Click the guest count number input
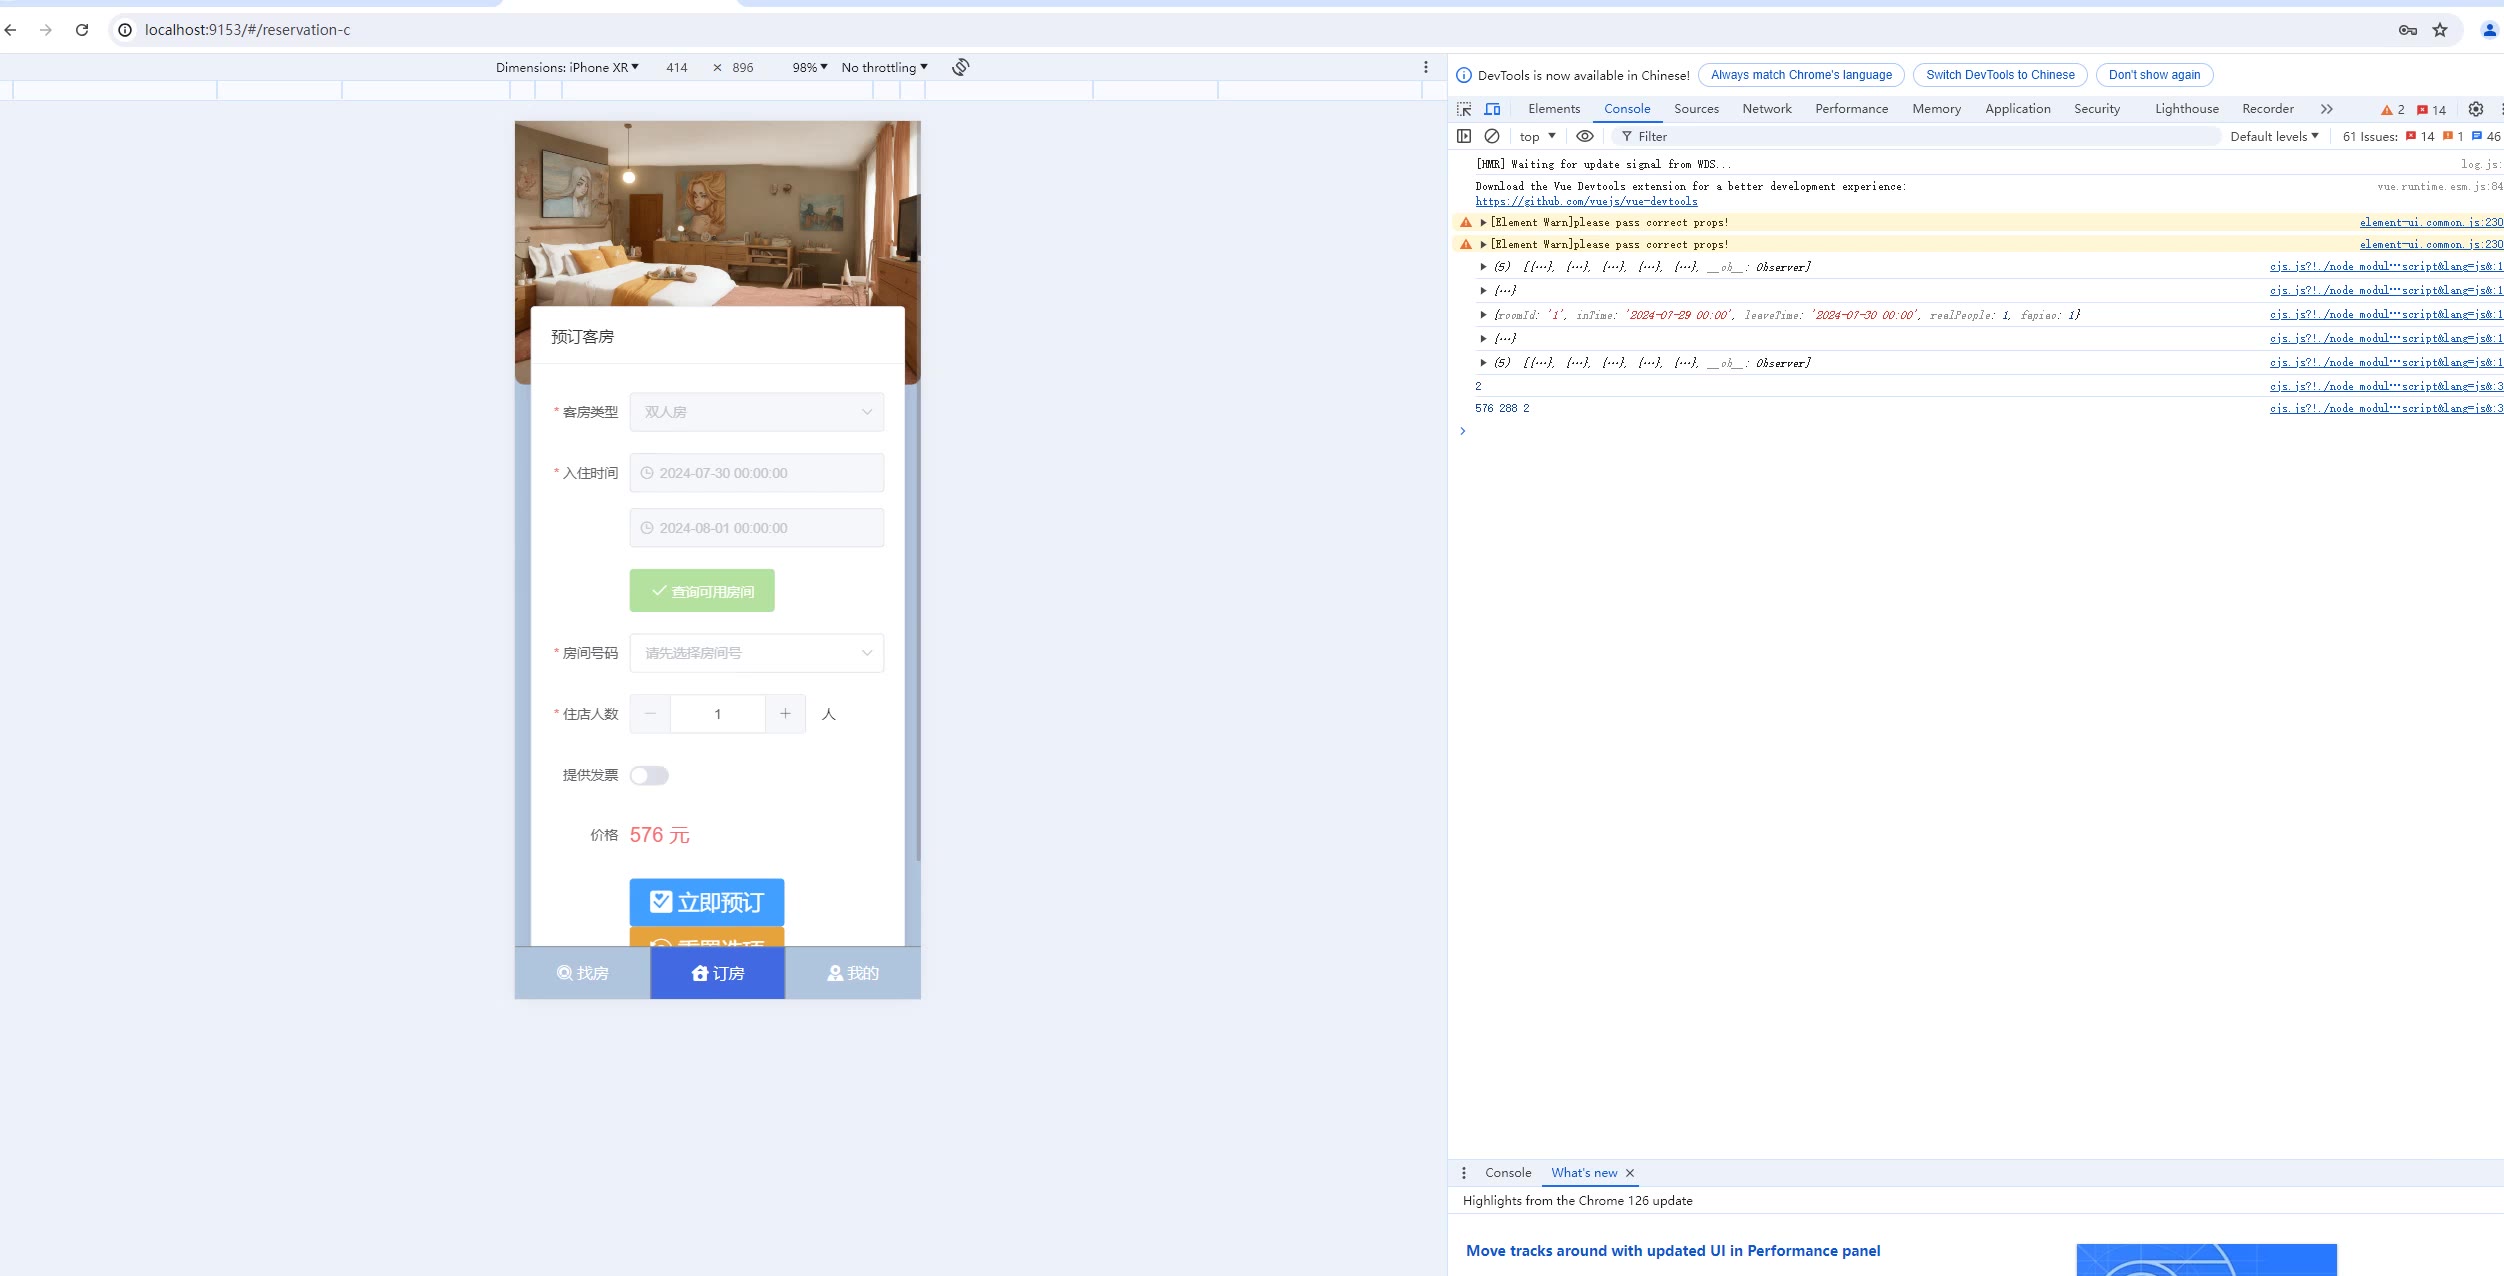Image resolution: width=2504 pixels, height=1276 pixels. (718, 714)
